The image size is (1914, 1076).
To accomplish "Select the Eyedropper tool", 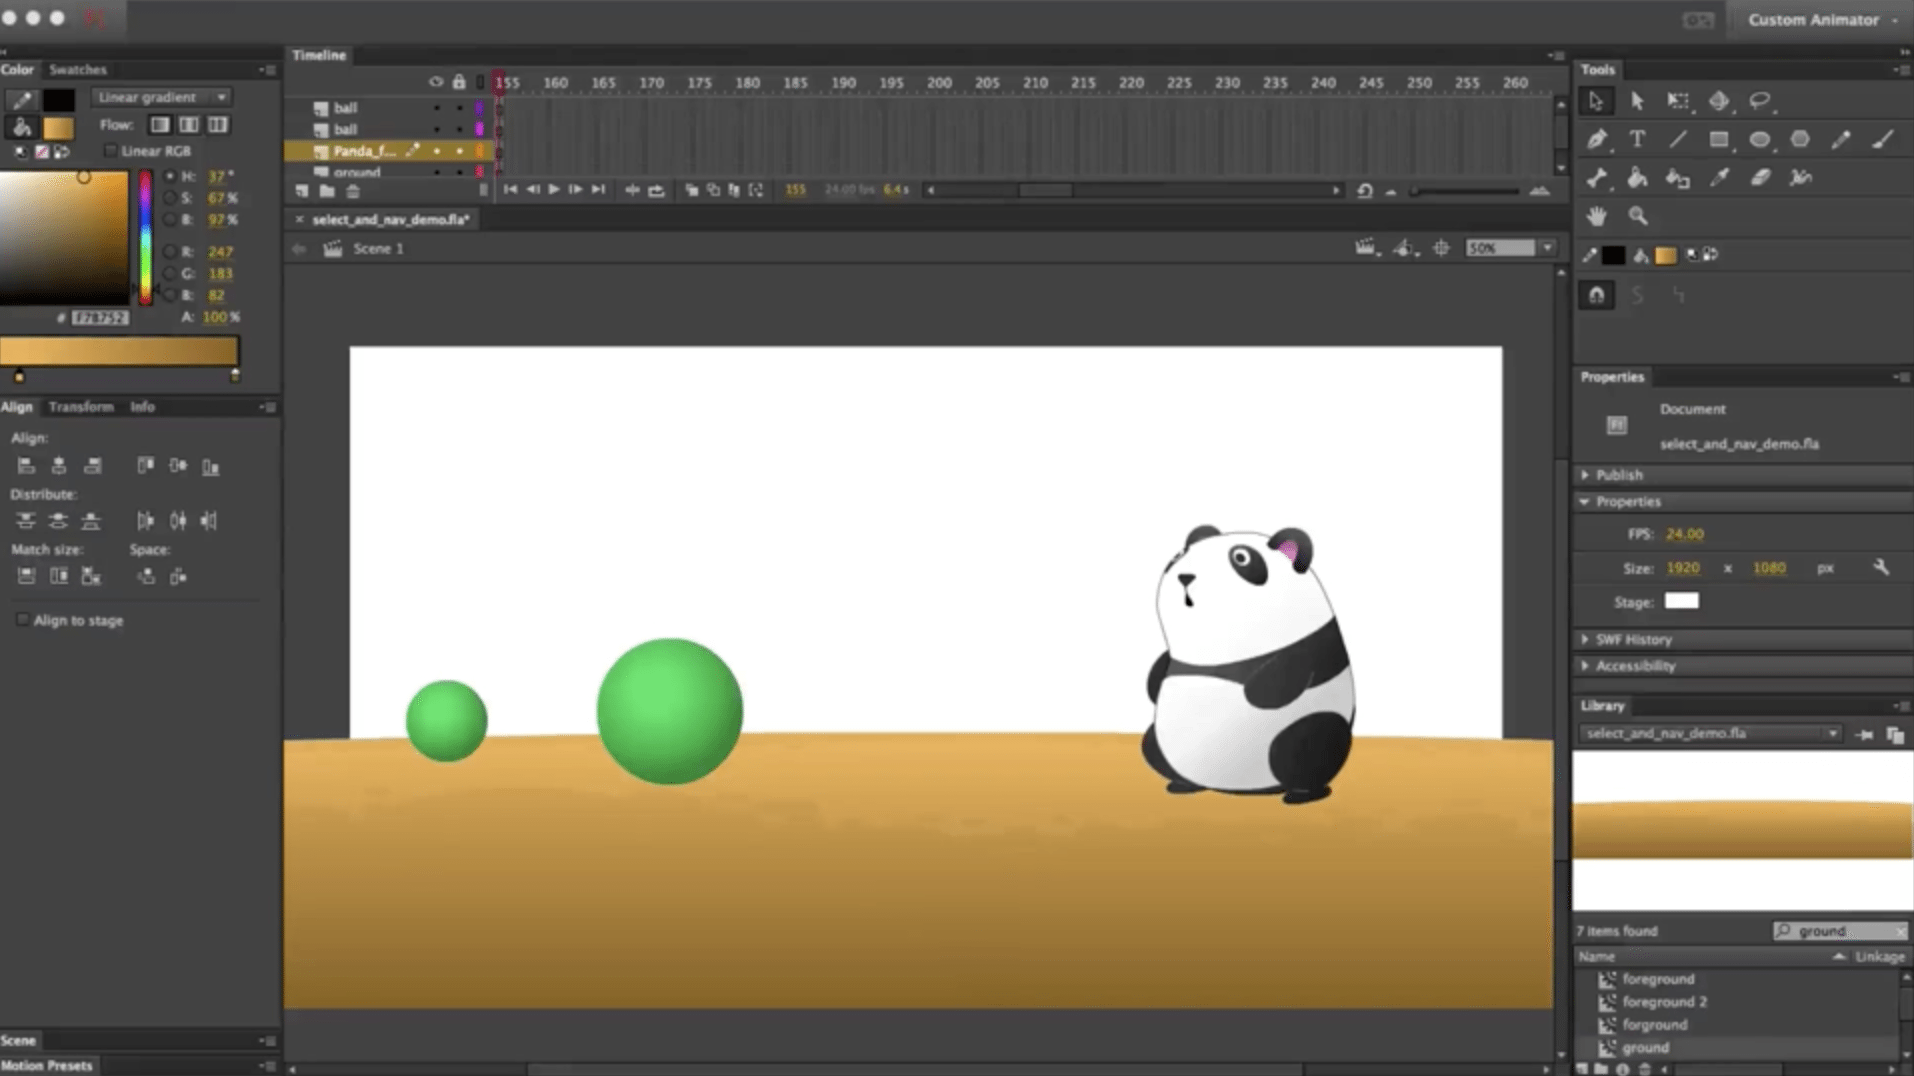I will point(1719,179).
